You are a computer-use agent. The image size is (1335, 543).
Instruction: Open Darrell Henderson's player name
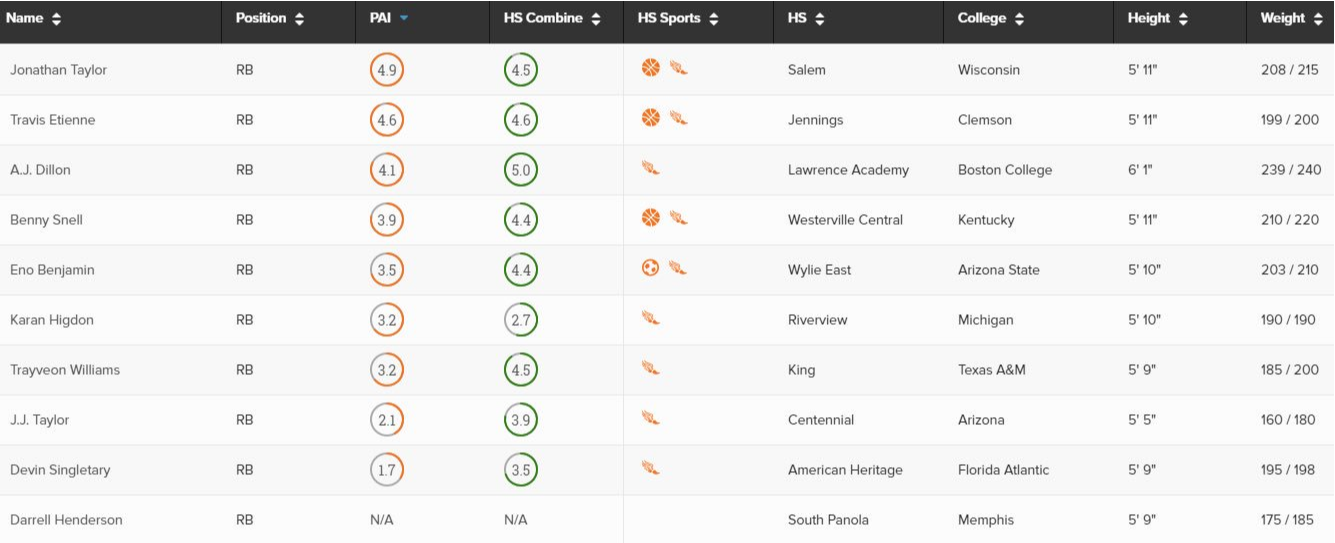tap(66, 520)
